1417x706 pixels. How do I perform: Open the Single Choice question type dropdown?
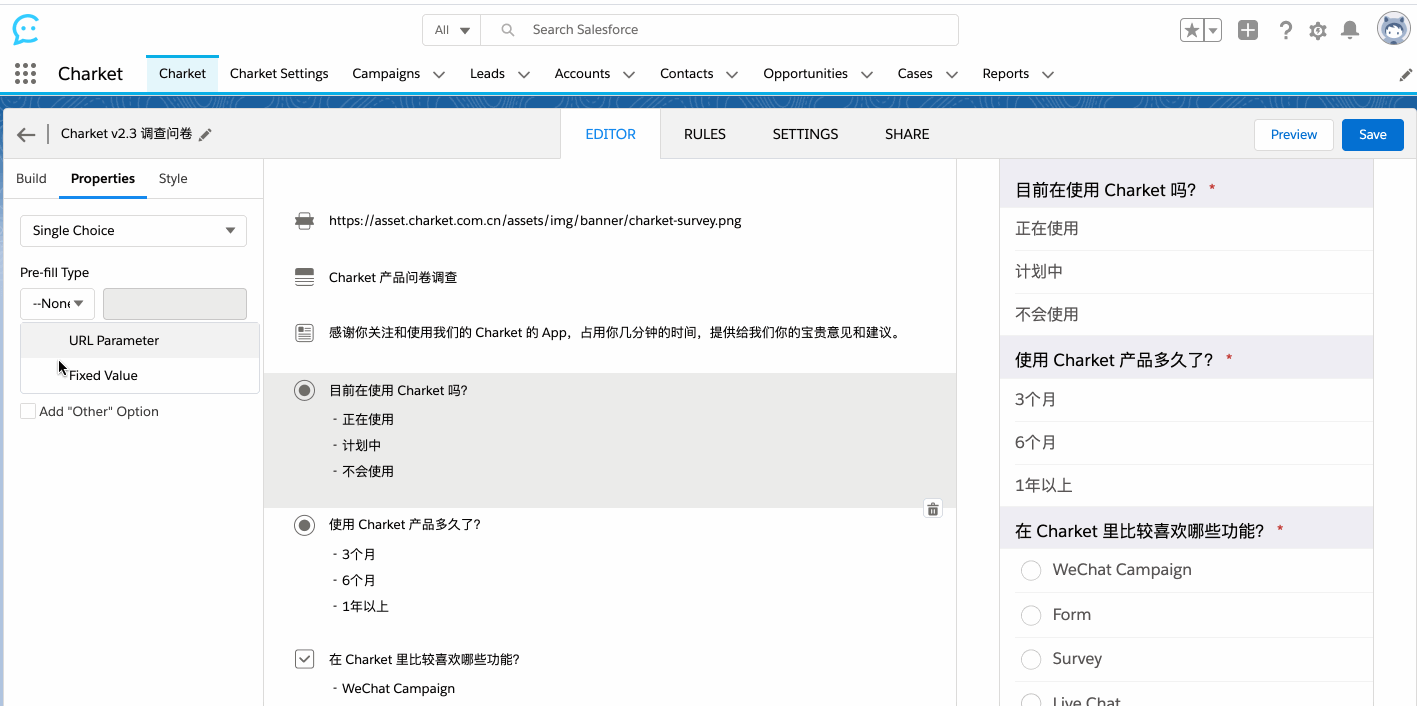pyautogui.click(x=133, y=231)
